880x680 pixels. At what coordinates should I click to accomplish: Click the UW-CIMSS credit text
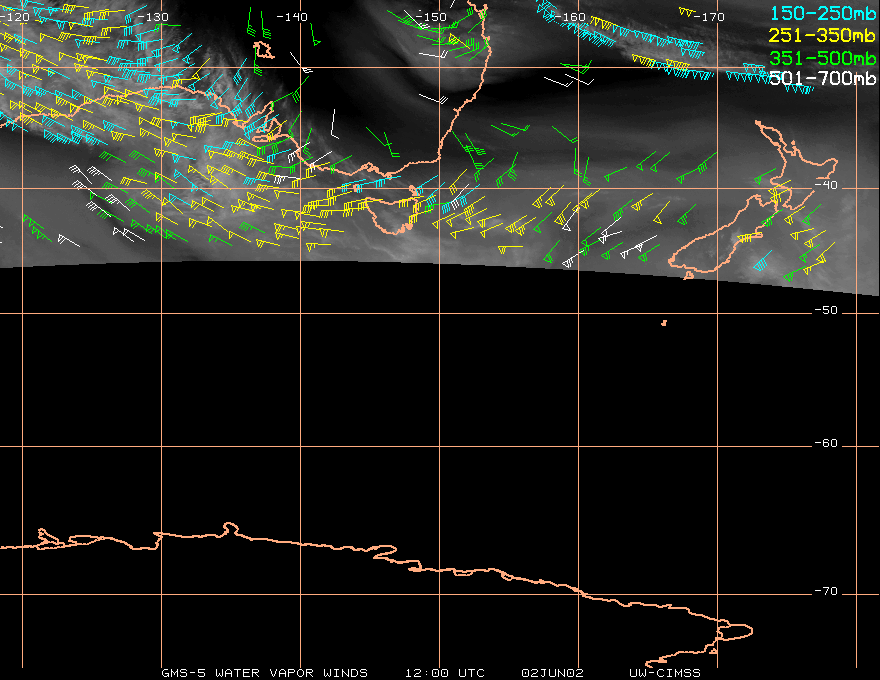click(x=665, y=673)
